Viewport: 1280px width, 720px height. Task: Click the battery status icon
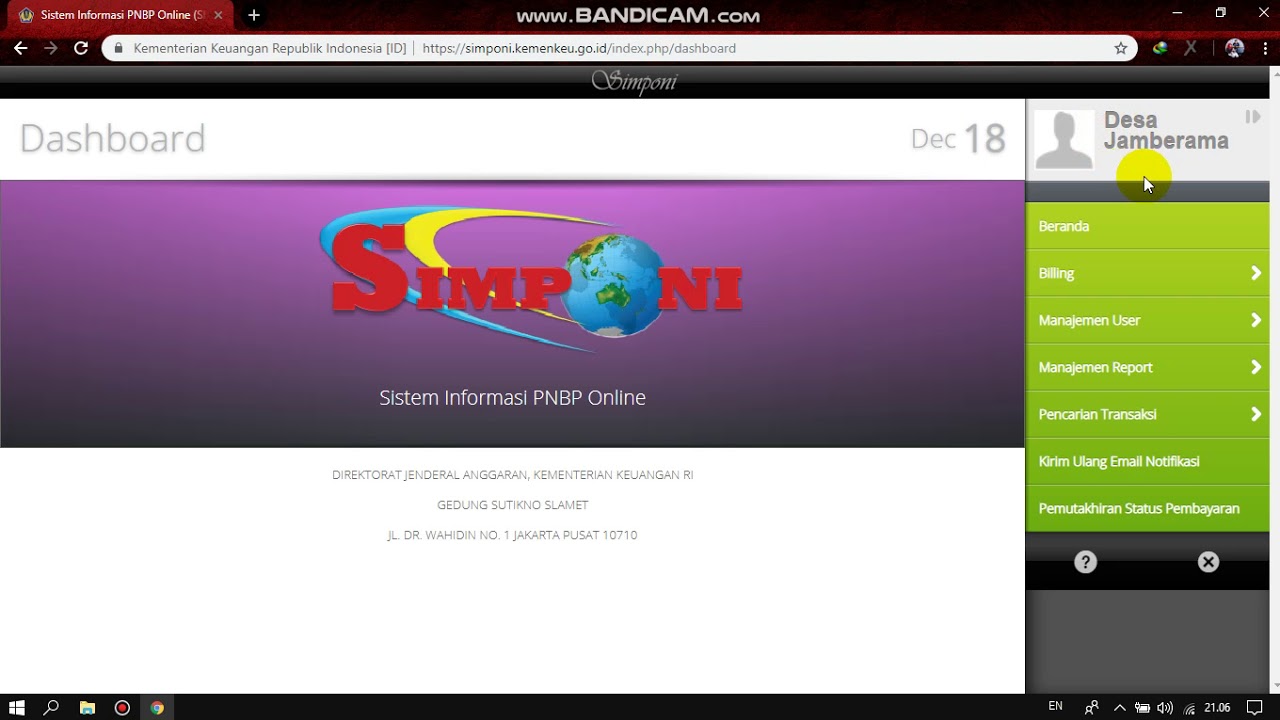click(1142, 707)
